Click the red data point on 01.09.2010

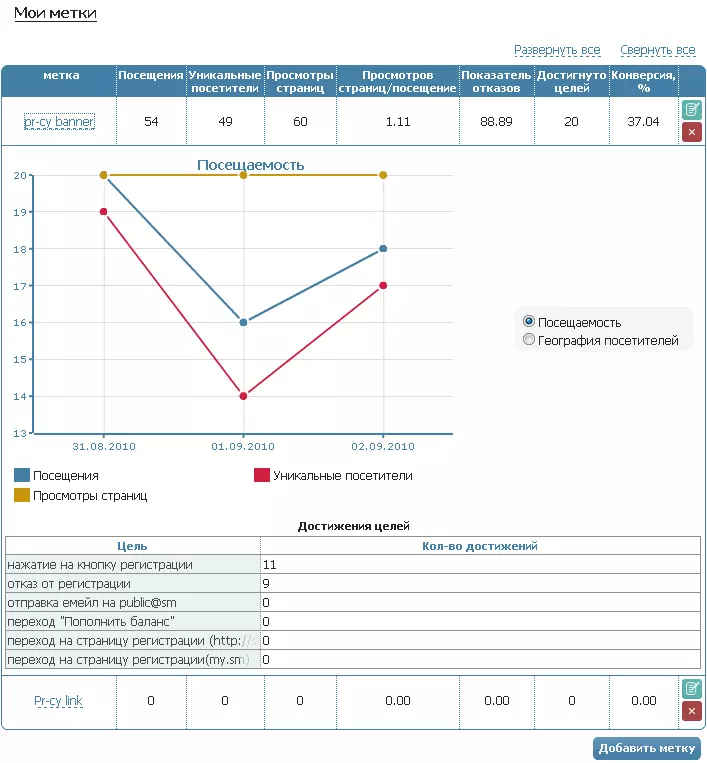pos(243,396)
